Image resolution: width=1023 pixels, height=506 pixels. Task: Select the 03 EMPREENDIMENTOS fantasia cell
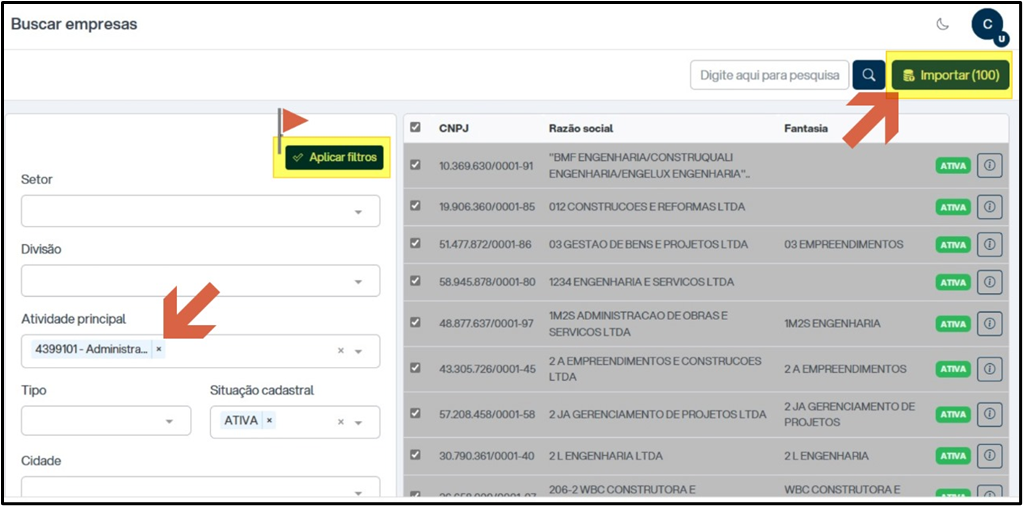(x=844, y=245)
